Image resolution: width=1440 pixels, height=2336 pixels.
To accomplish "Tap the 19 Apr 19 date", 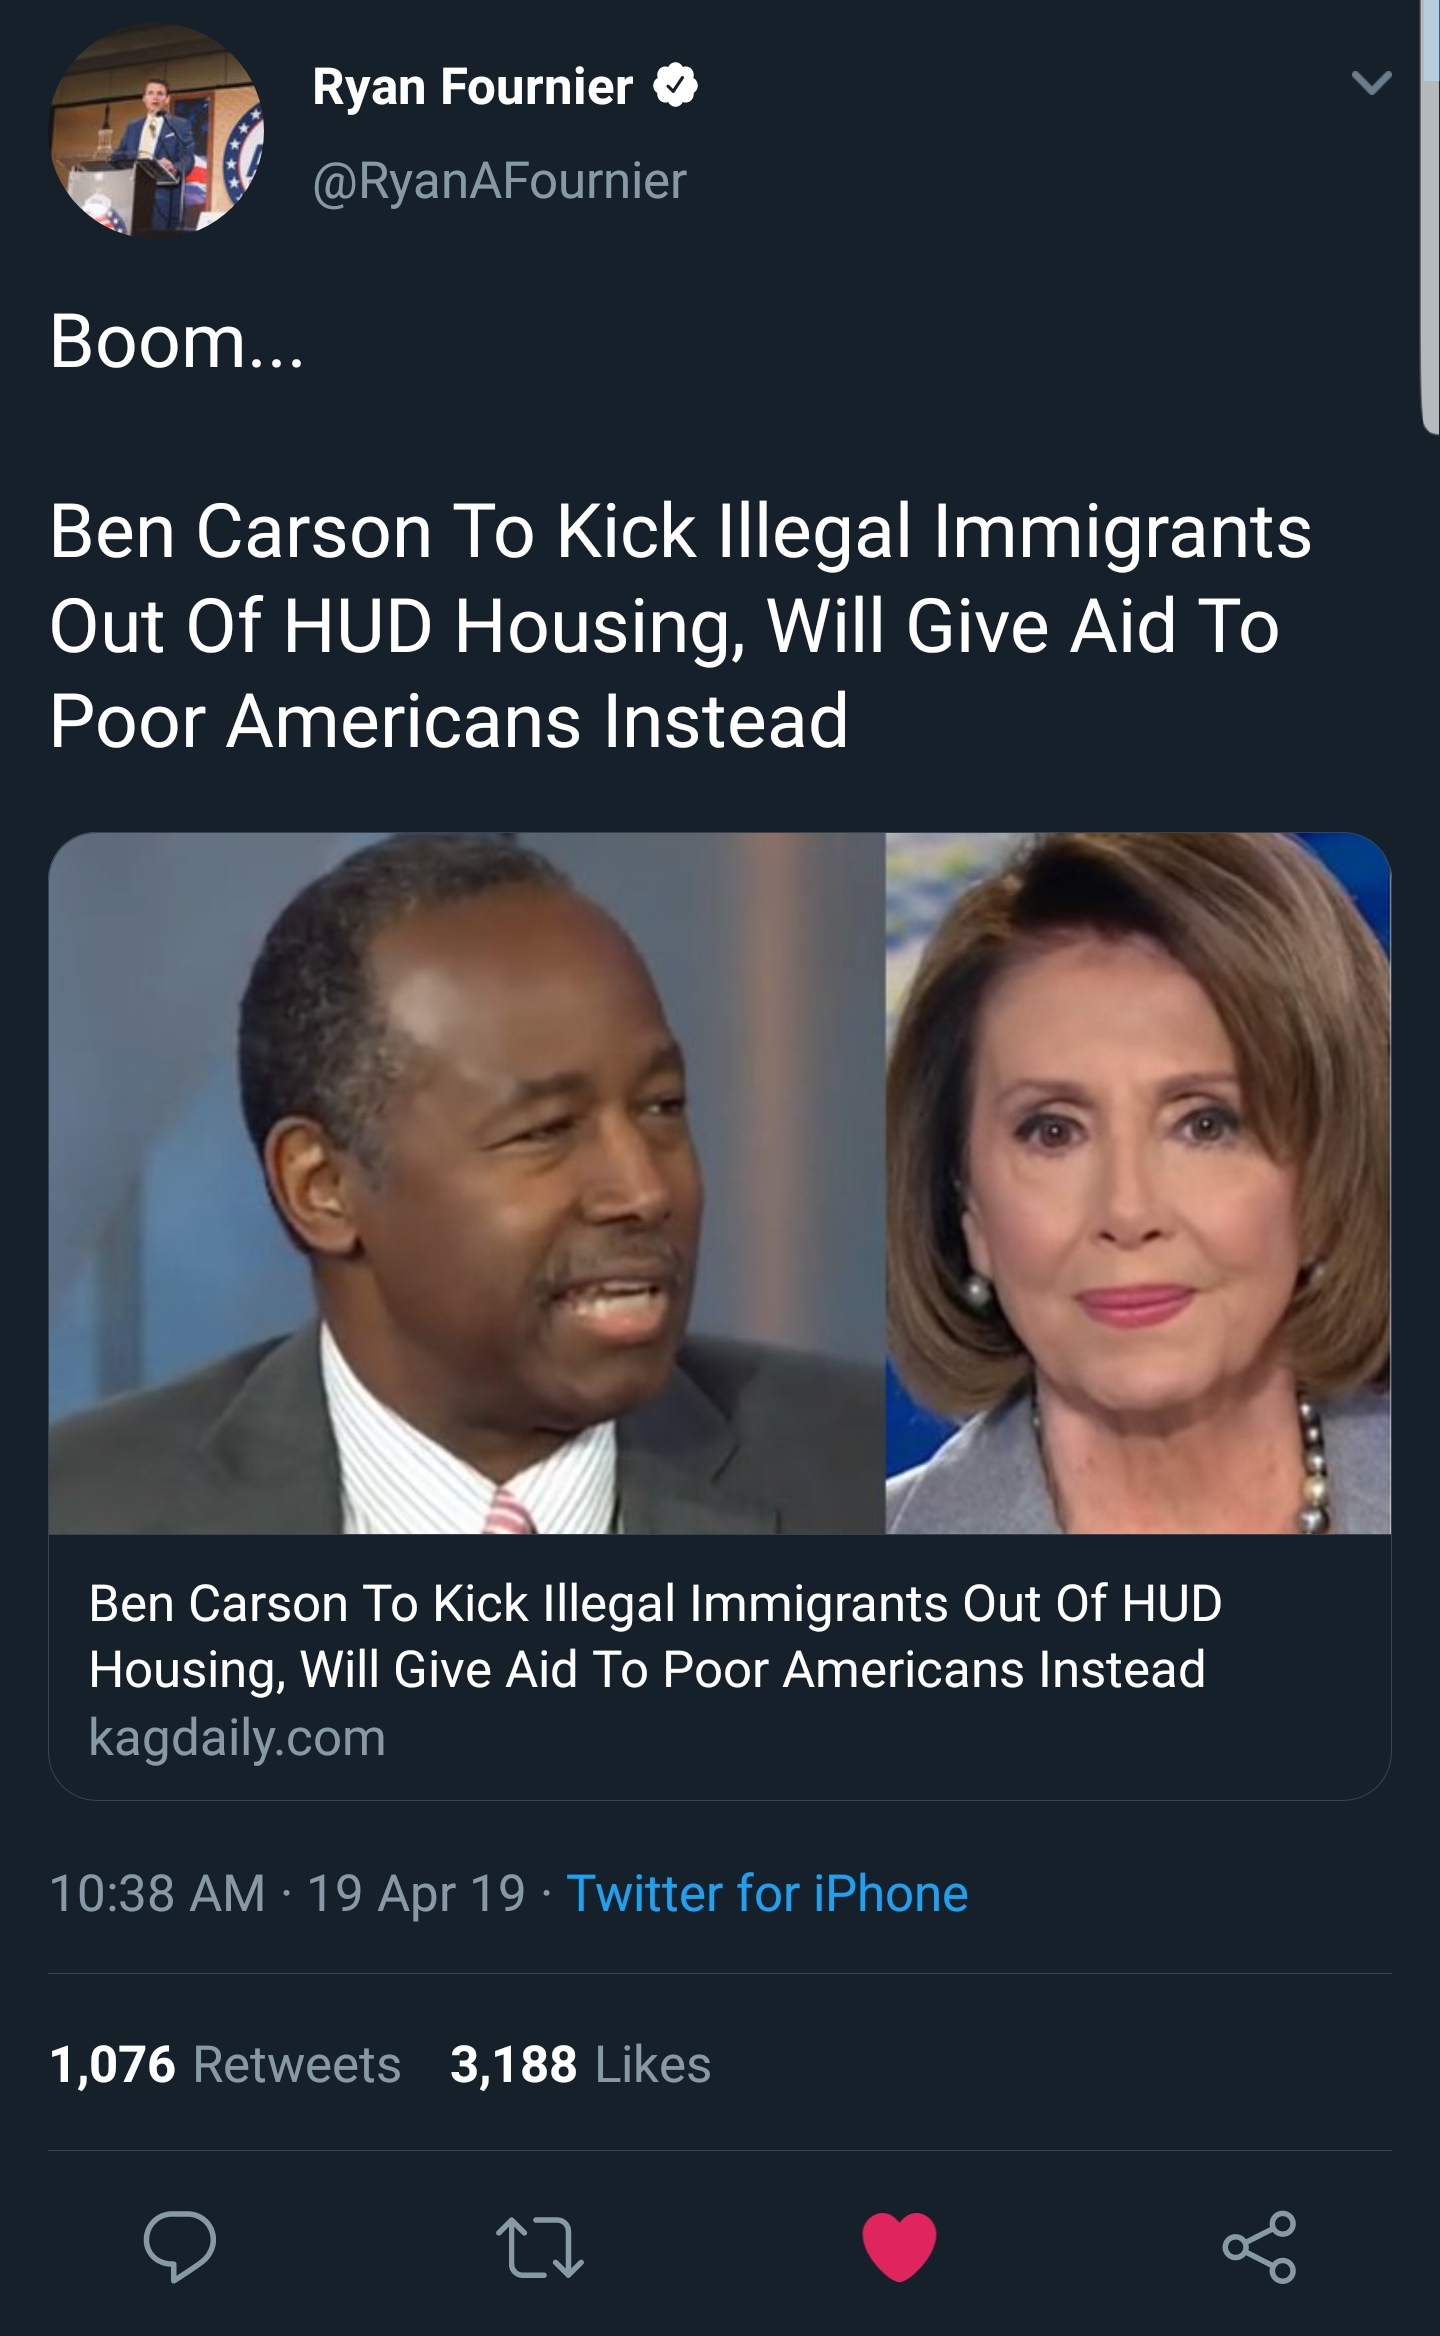I will [x=416, y=1893].
